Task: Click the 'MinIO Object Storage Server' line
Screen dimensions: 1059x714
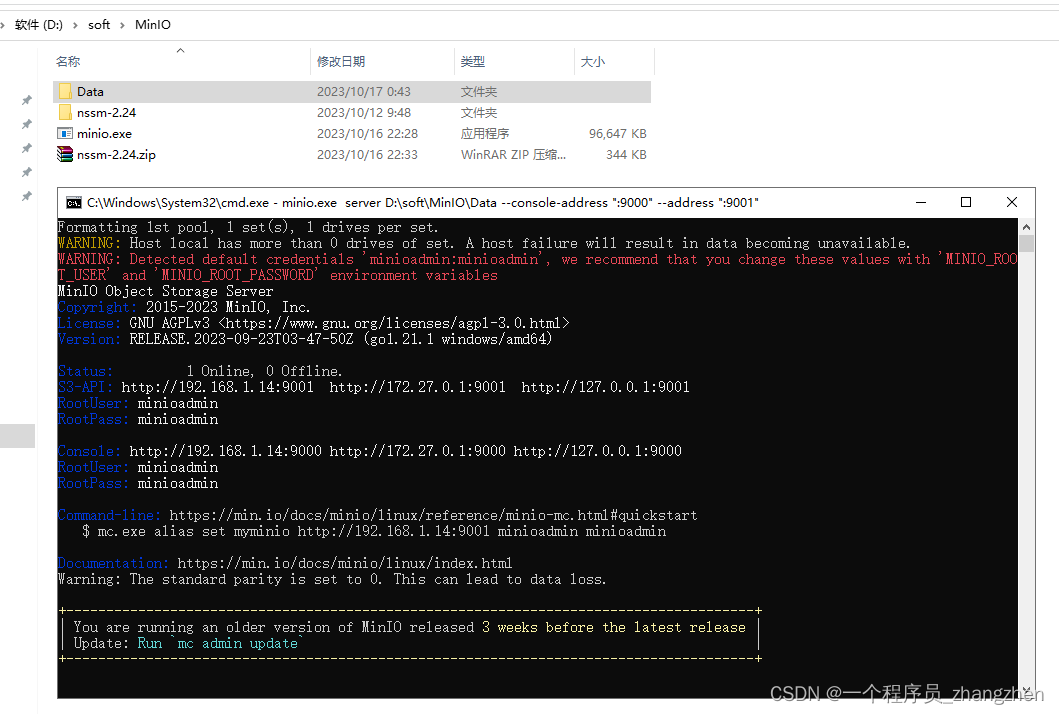Action: point(165,291)
